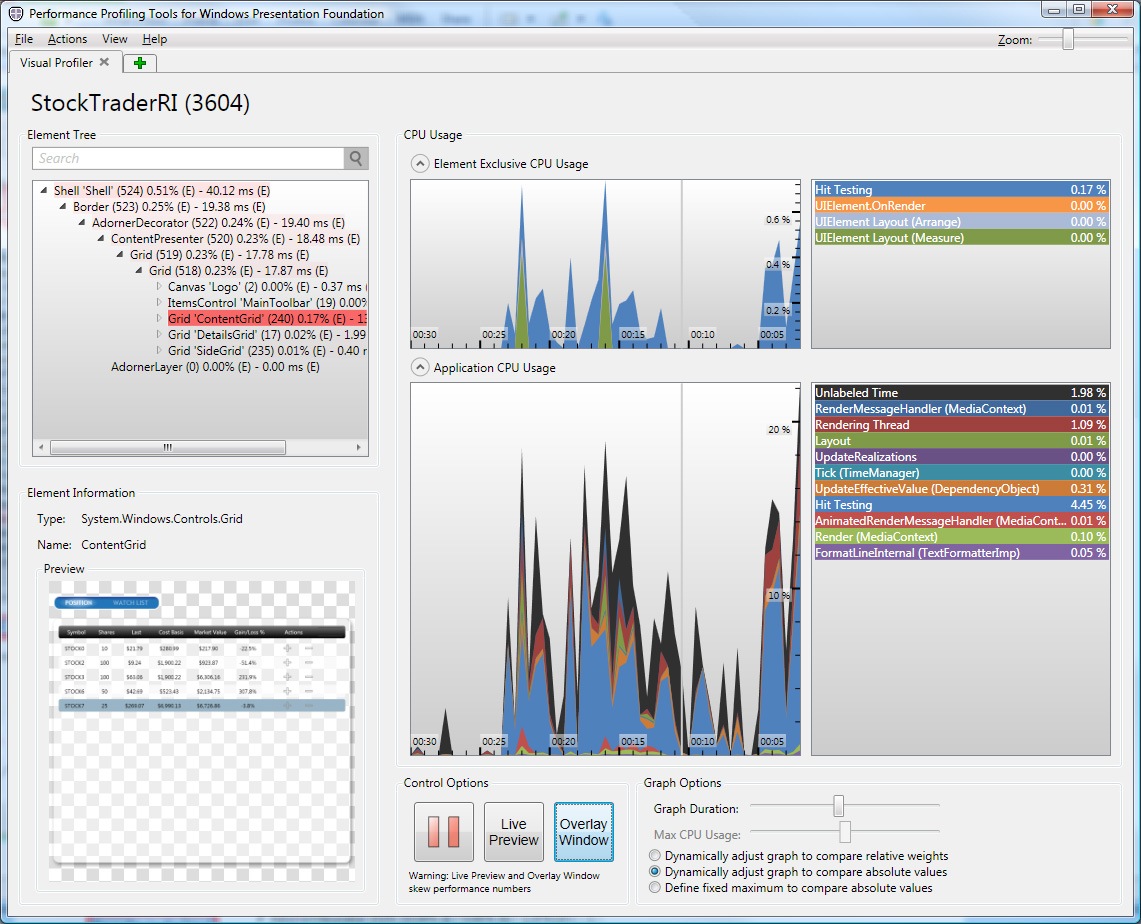Select Shell 'Shell' (524) tree row

[x=162, y=191]
